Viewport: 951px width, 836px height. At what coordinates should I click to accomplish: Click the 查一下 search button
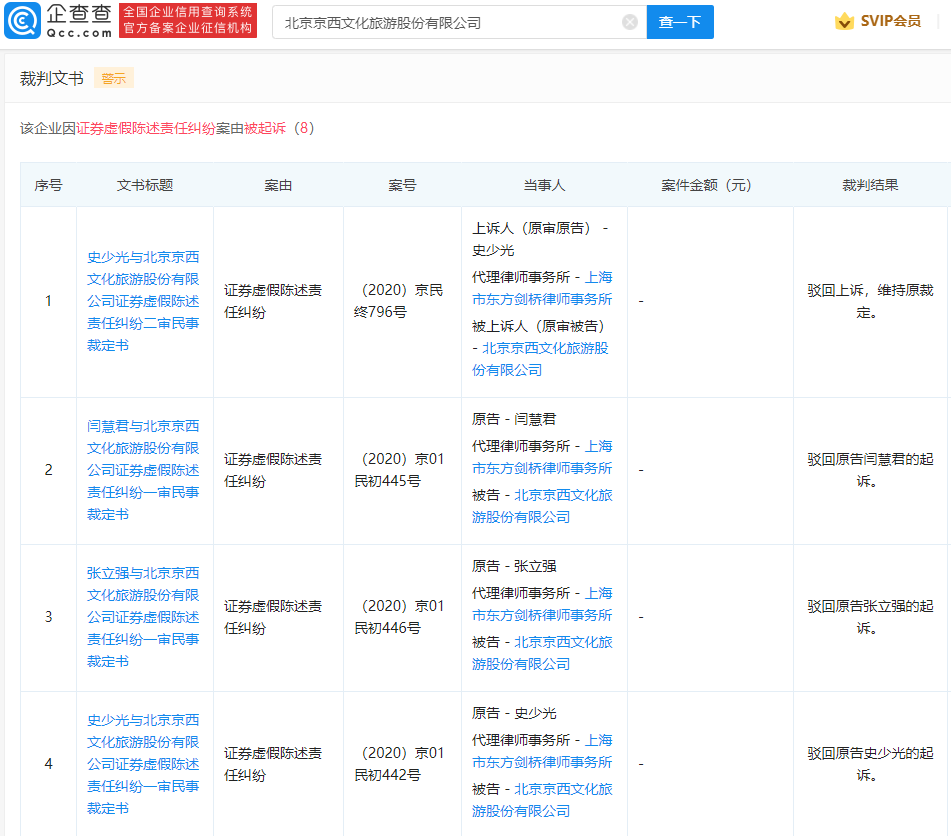pyautogui.click(x=680, y=22)
